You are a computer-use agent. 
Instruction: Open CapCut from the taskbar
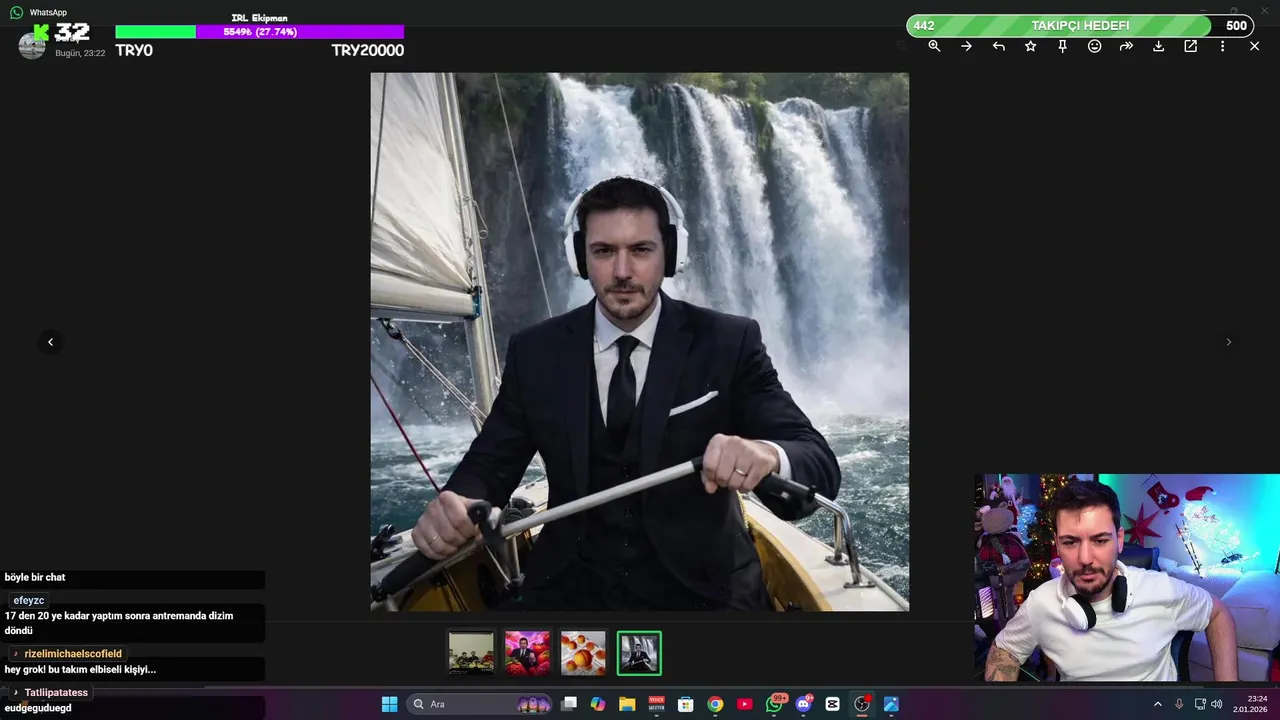click(x=833, y=704)
